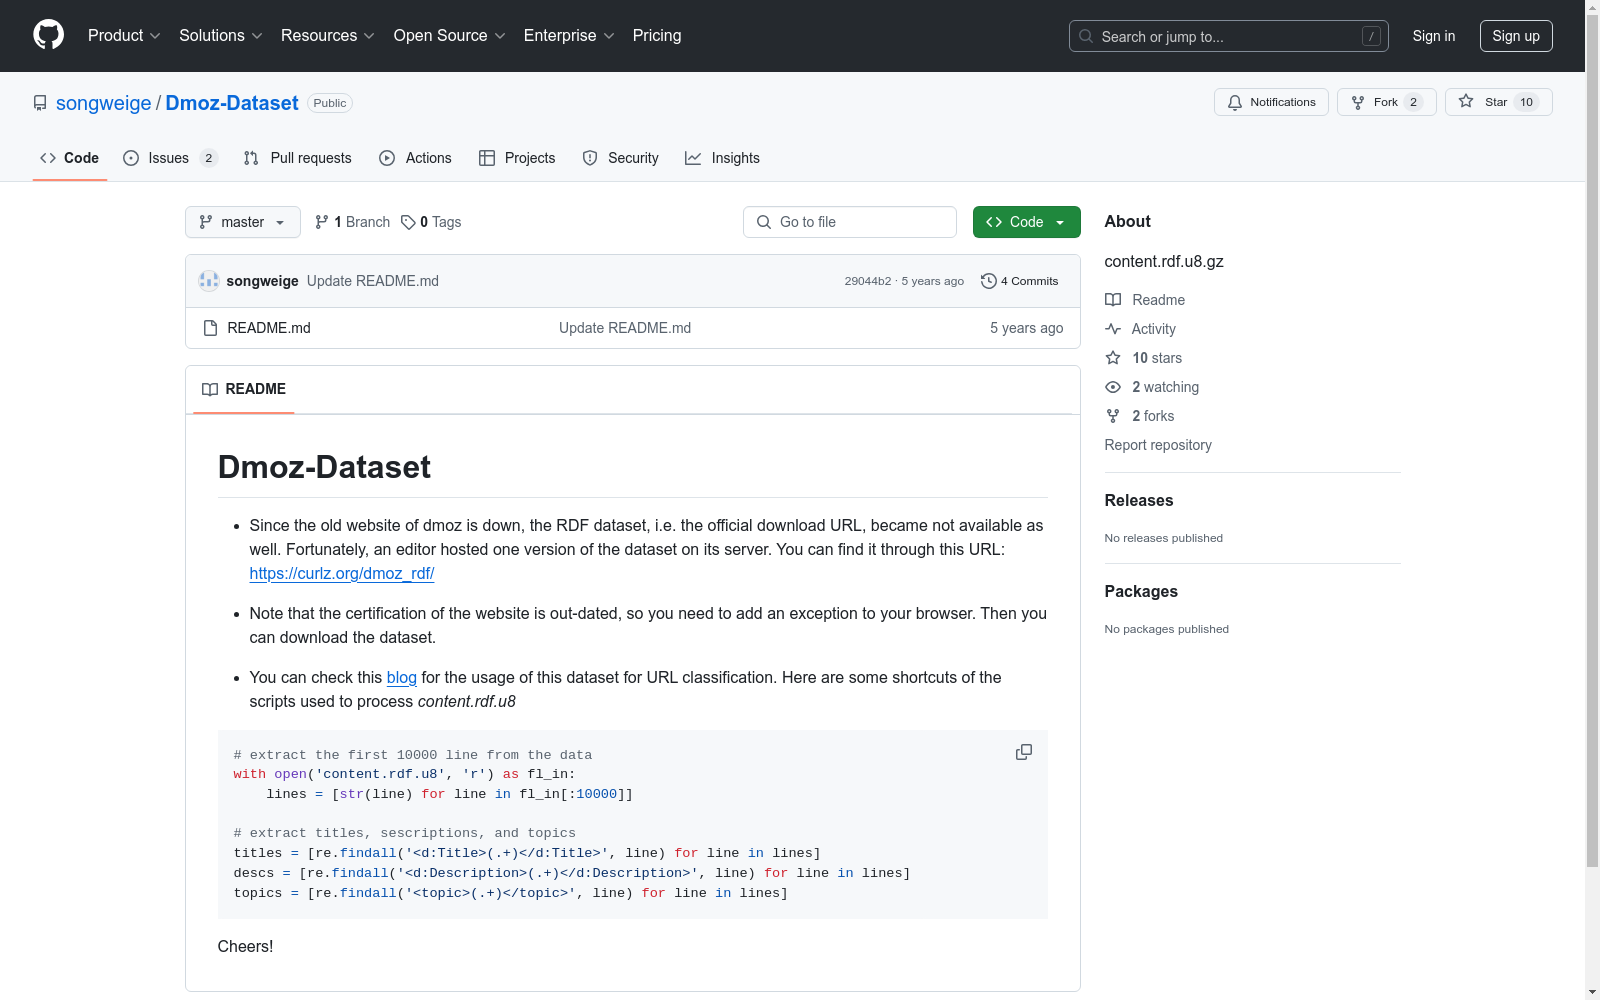The height and width of the screenshot is (1000, 1600).
Task: Switch to the Projects tab
Action: pyautogui.click(x=517, y=158)
